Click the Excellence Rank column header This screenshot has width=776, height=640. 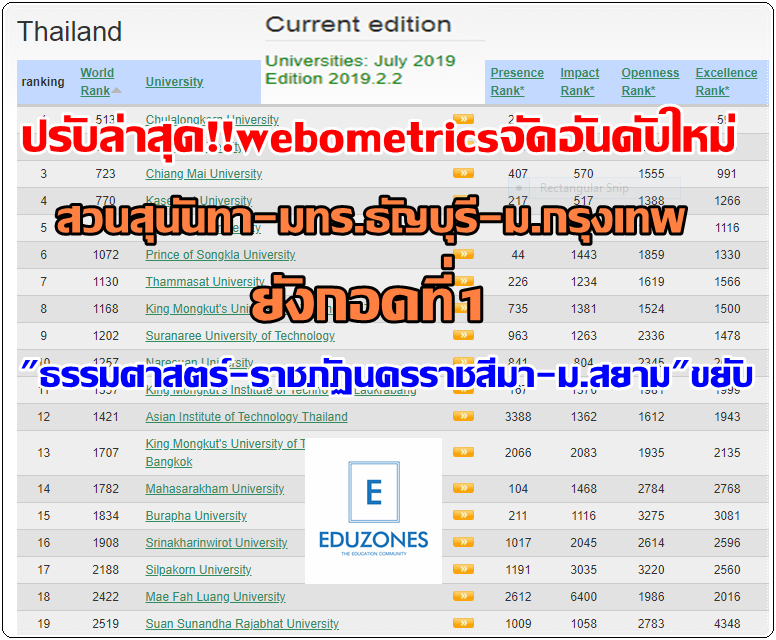725,82
